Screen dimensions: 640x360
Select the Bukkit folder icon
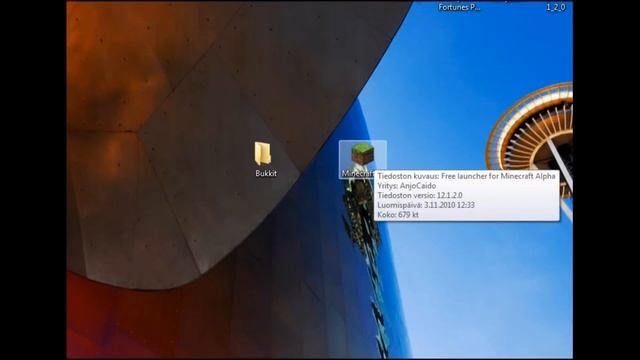(x=263, y=153)
